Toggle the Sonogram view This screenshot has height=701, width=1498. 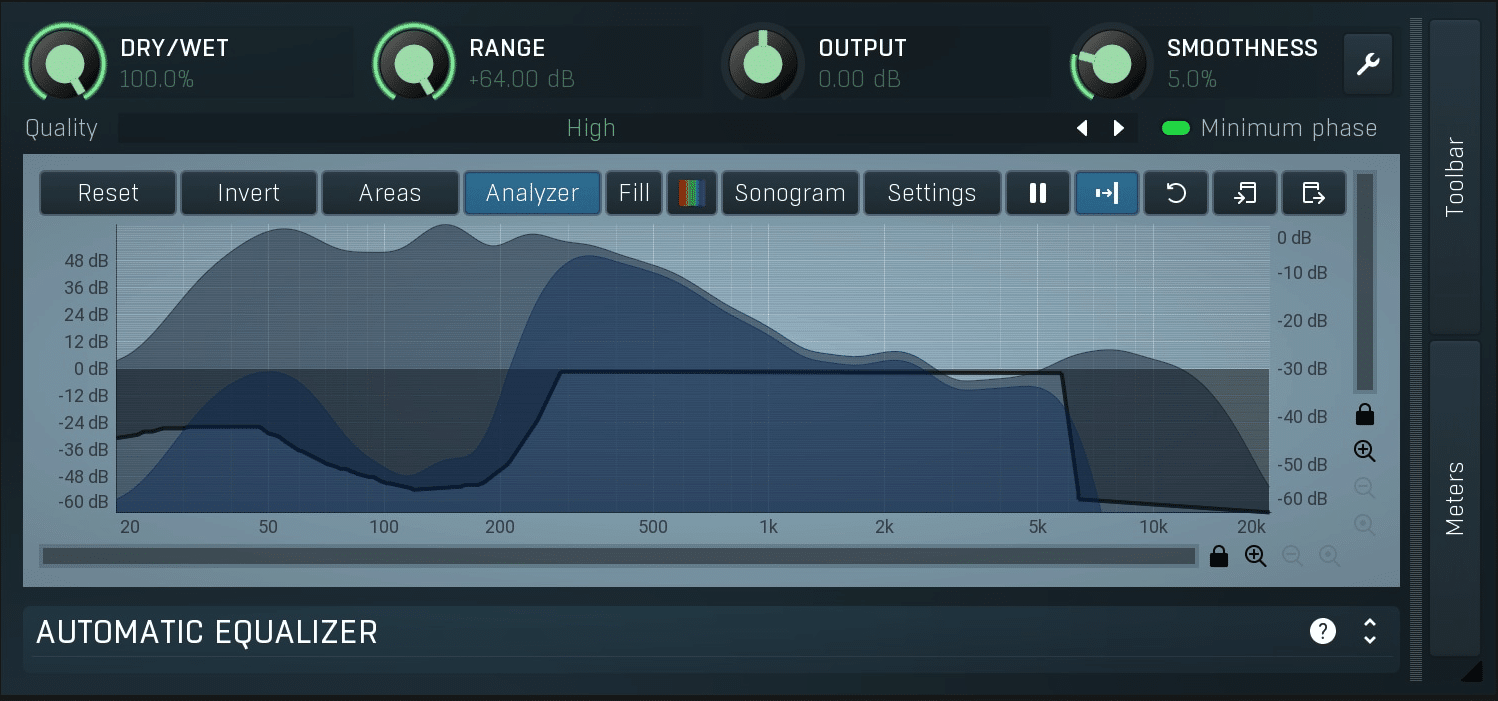tap(790, 192)
